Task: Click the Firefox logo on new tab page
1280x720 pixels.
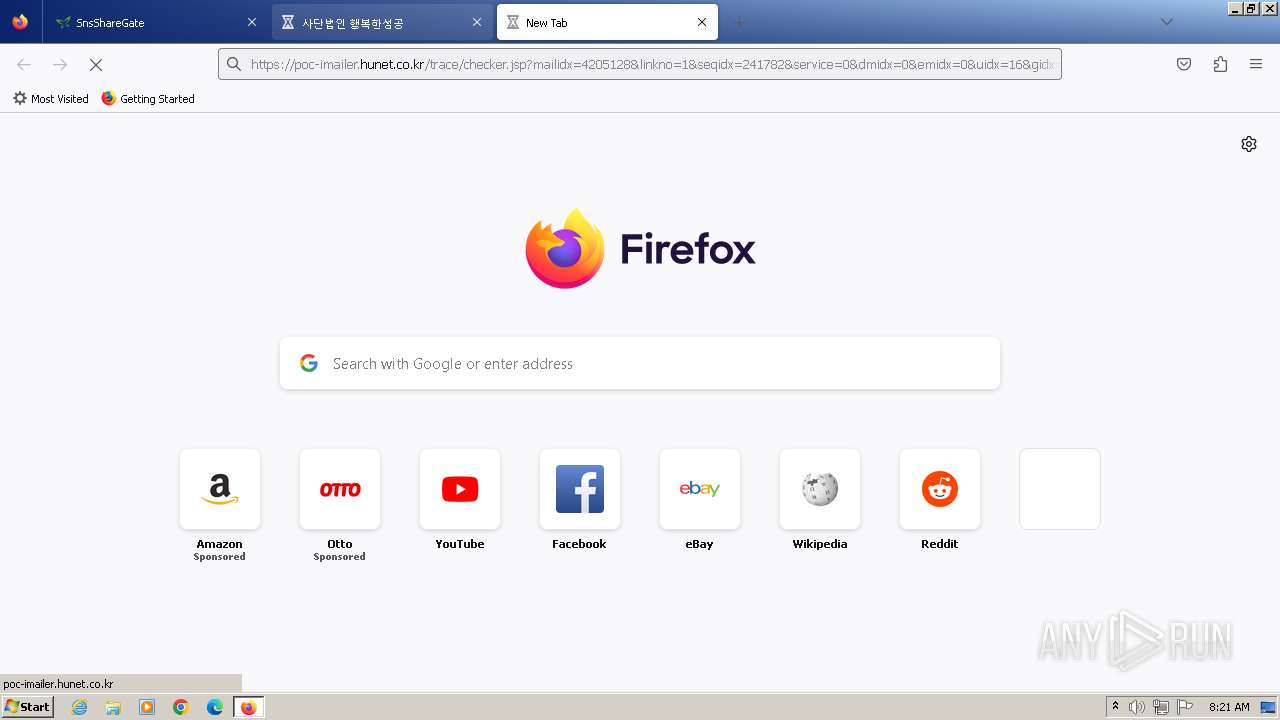Action: click(640, 248)
